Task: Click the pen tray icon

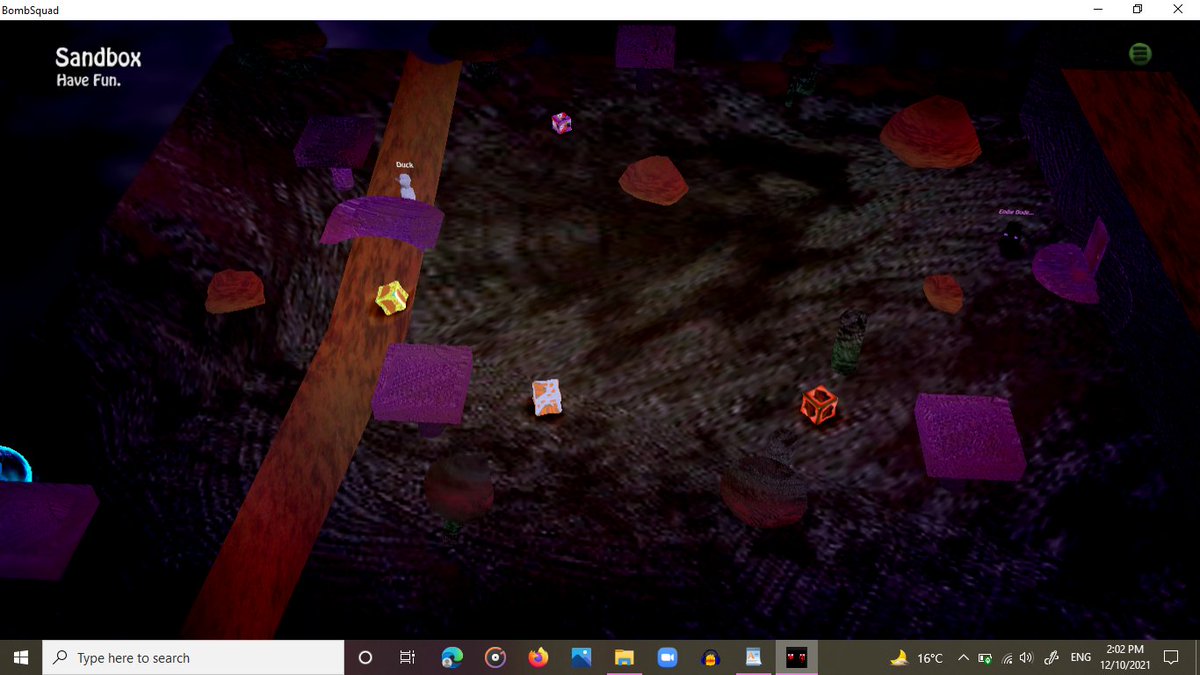Action: [x=1050, y=658]
